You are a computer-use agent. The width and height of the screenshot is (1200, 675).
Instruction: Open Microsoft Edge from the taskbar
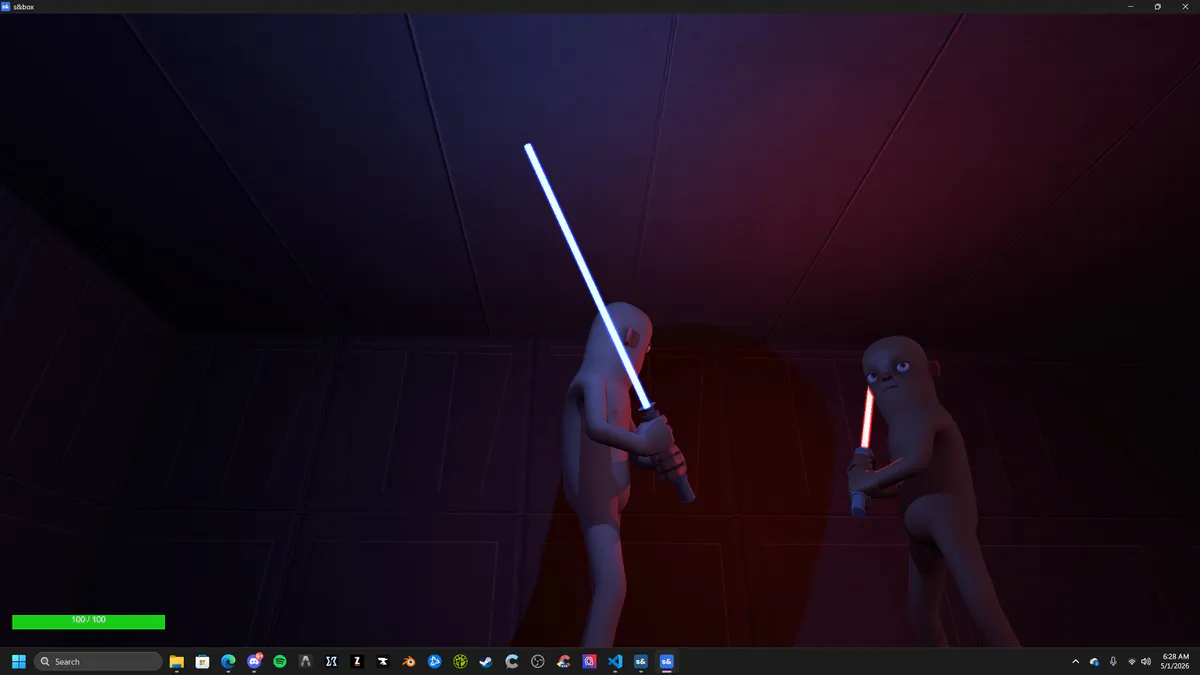[228, 661]
